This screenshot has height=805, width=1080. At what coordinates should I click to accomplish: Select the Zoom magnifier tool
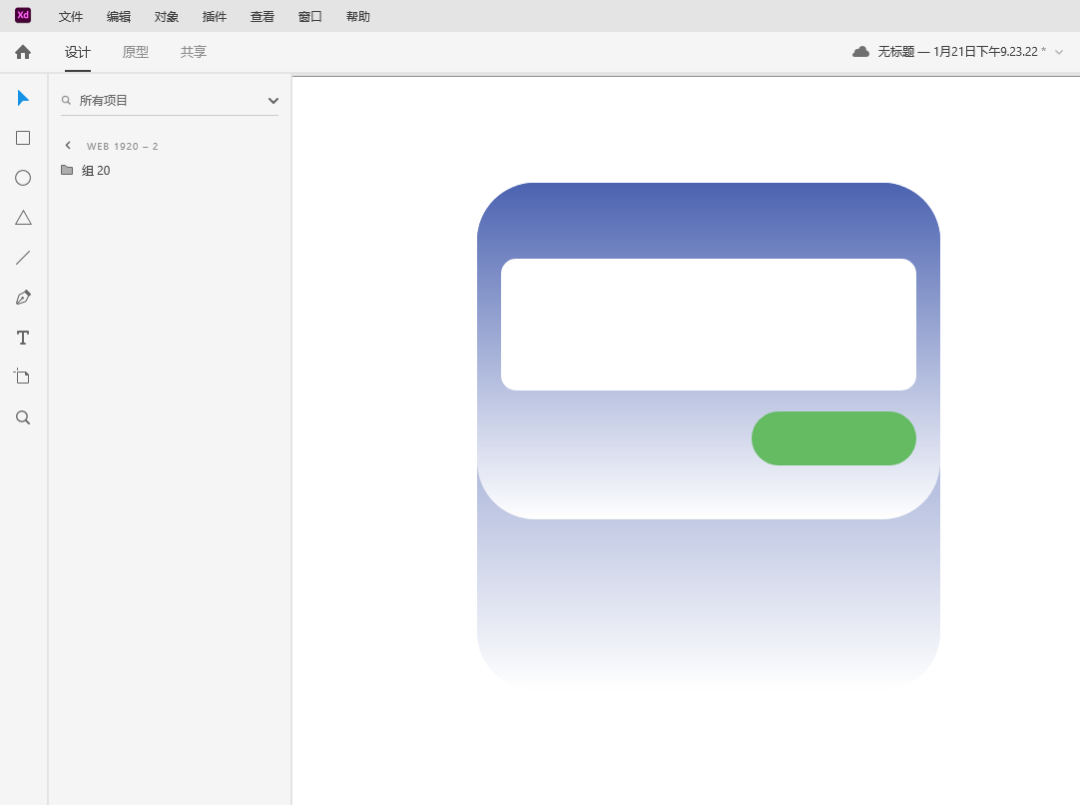[23, 418]
